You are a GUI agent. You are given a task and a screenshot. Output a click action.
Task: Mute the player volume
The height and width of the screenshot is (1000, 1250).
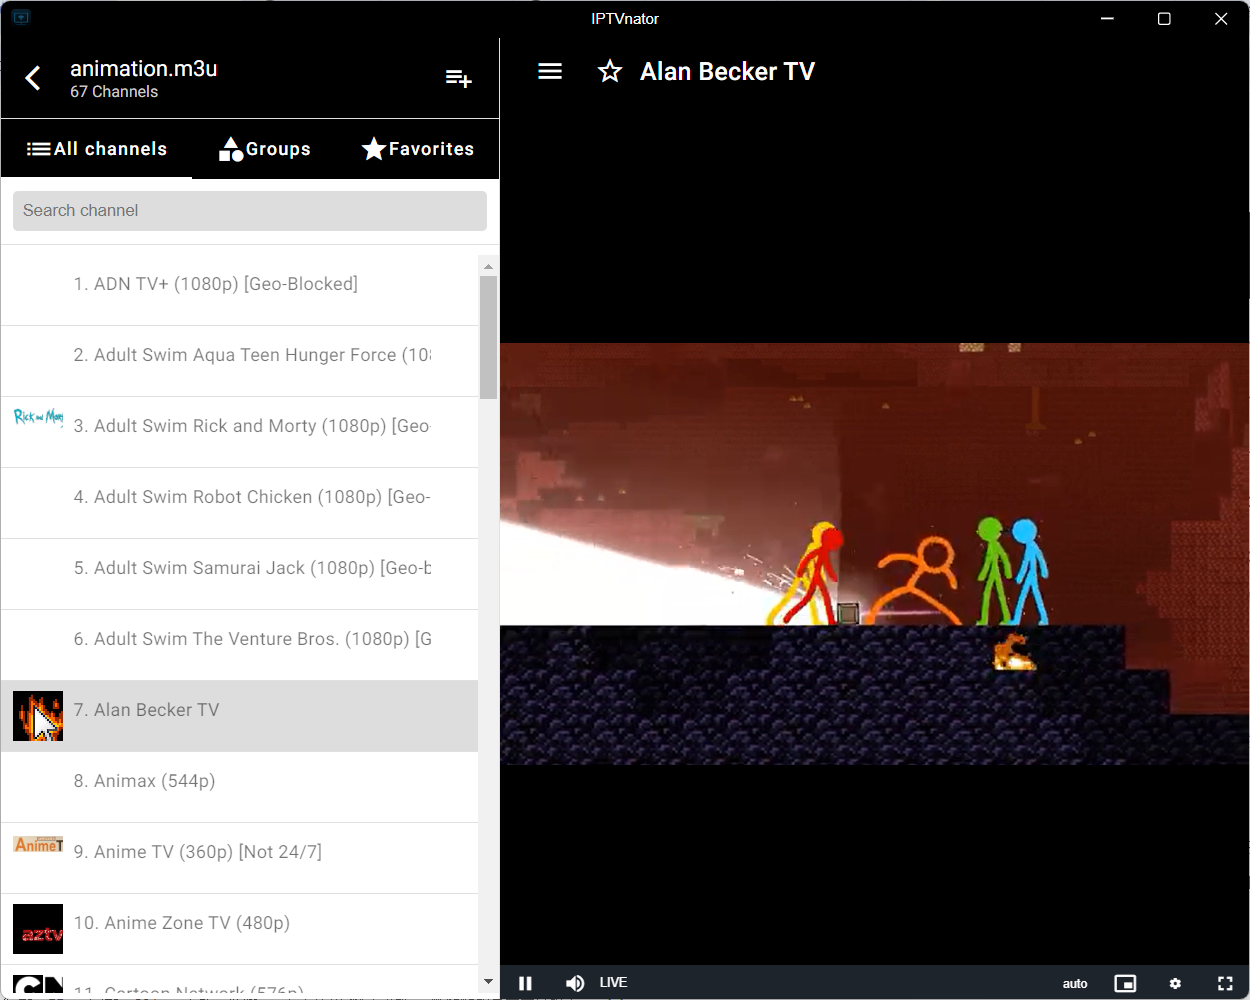coord(575,983)
